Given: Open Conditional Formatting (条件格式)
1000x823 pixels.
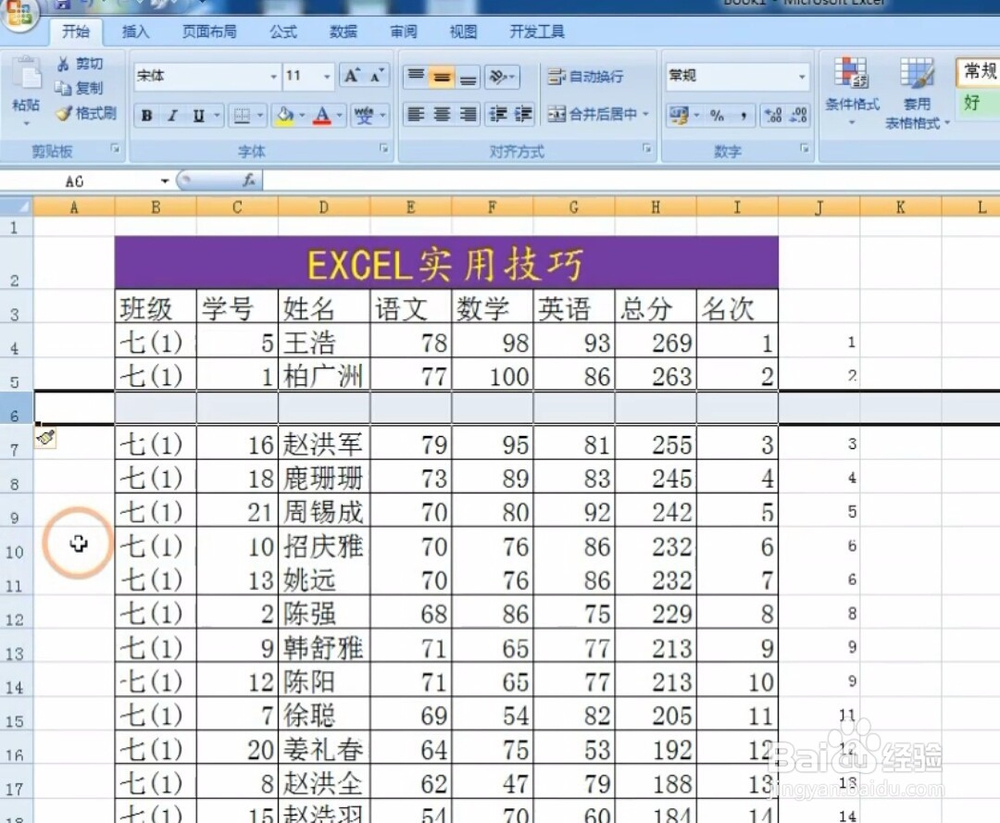Looking at the screenshot, I should (852, 90).
